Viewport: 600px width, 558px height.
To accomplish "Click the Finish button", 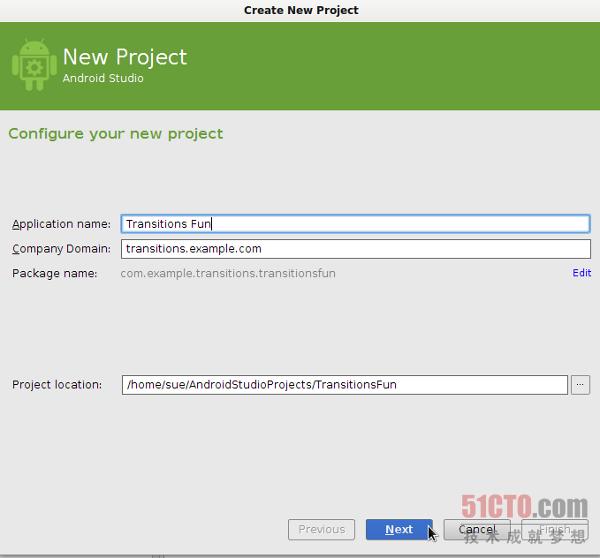I will (x=555, y=529).
